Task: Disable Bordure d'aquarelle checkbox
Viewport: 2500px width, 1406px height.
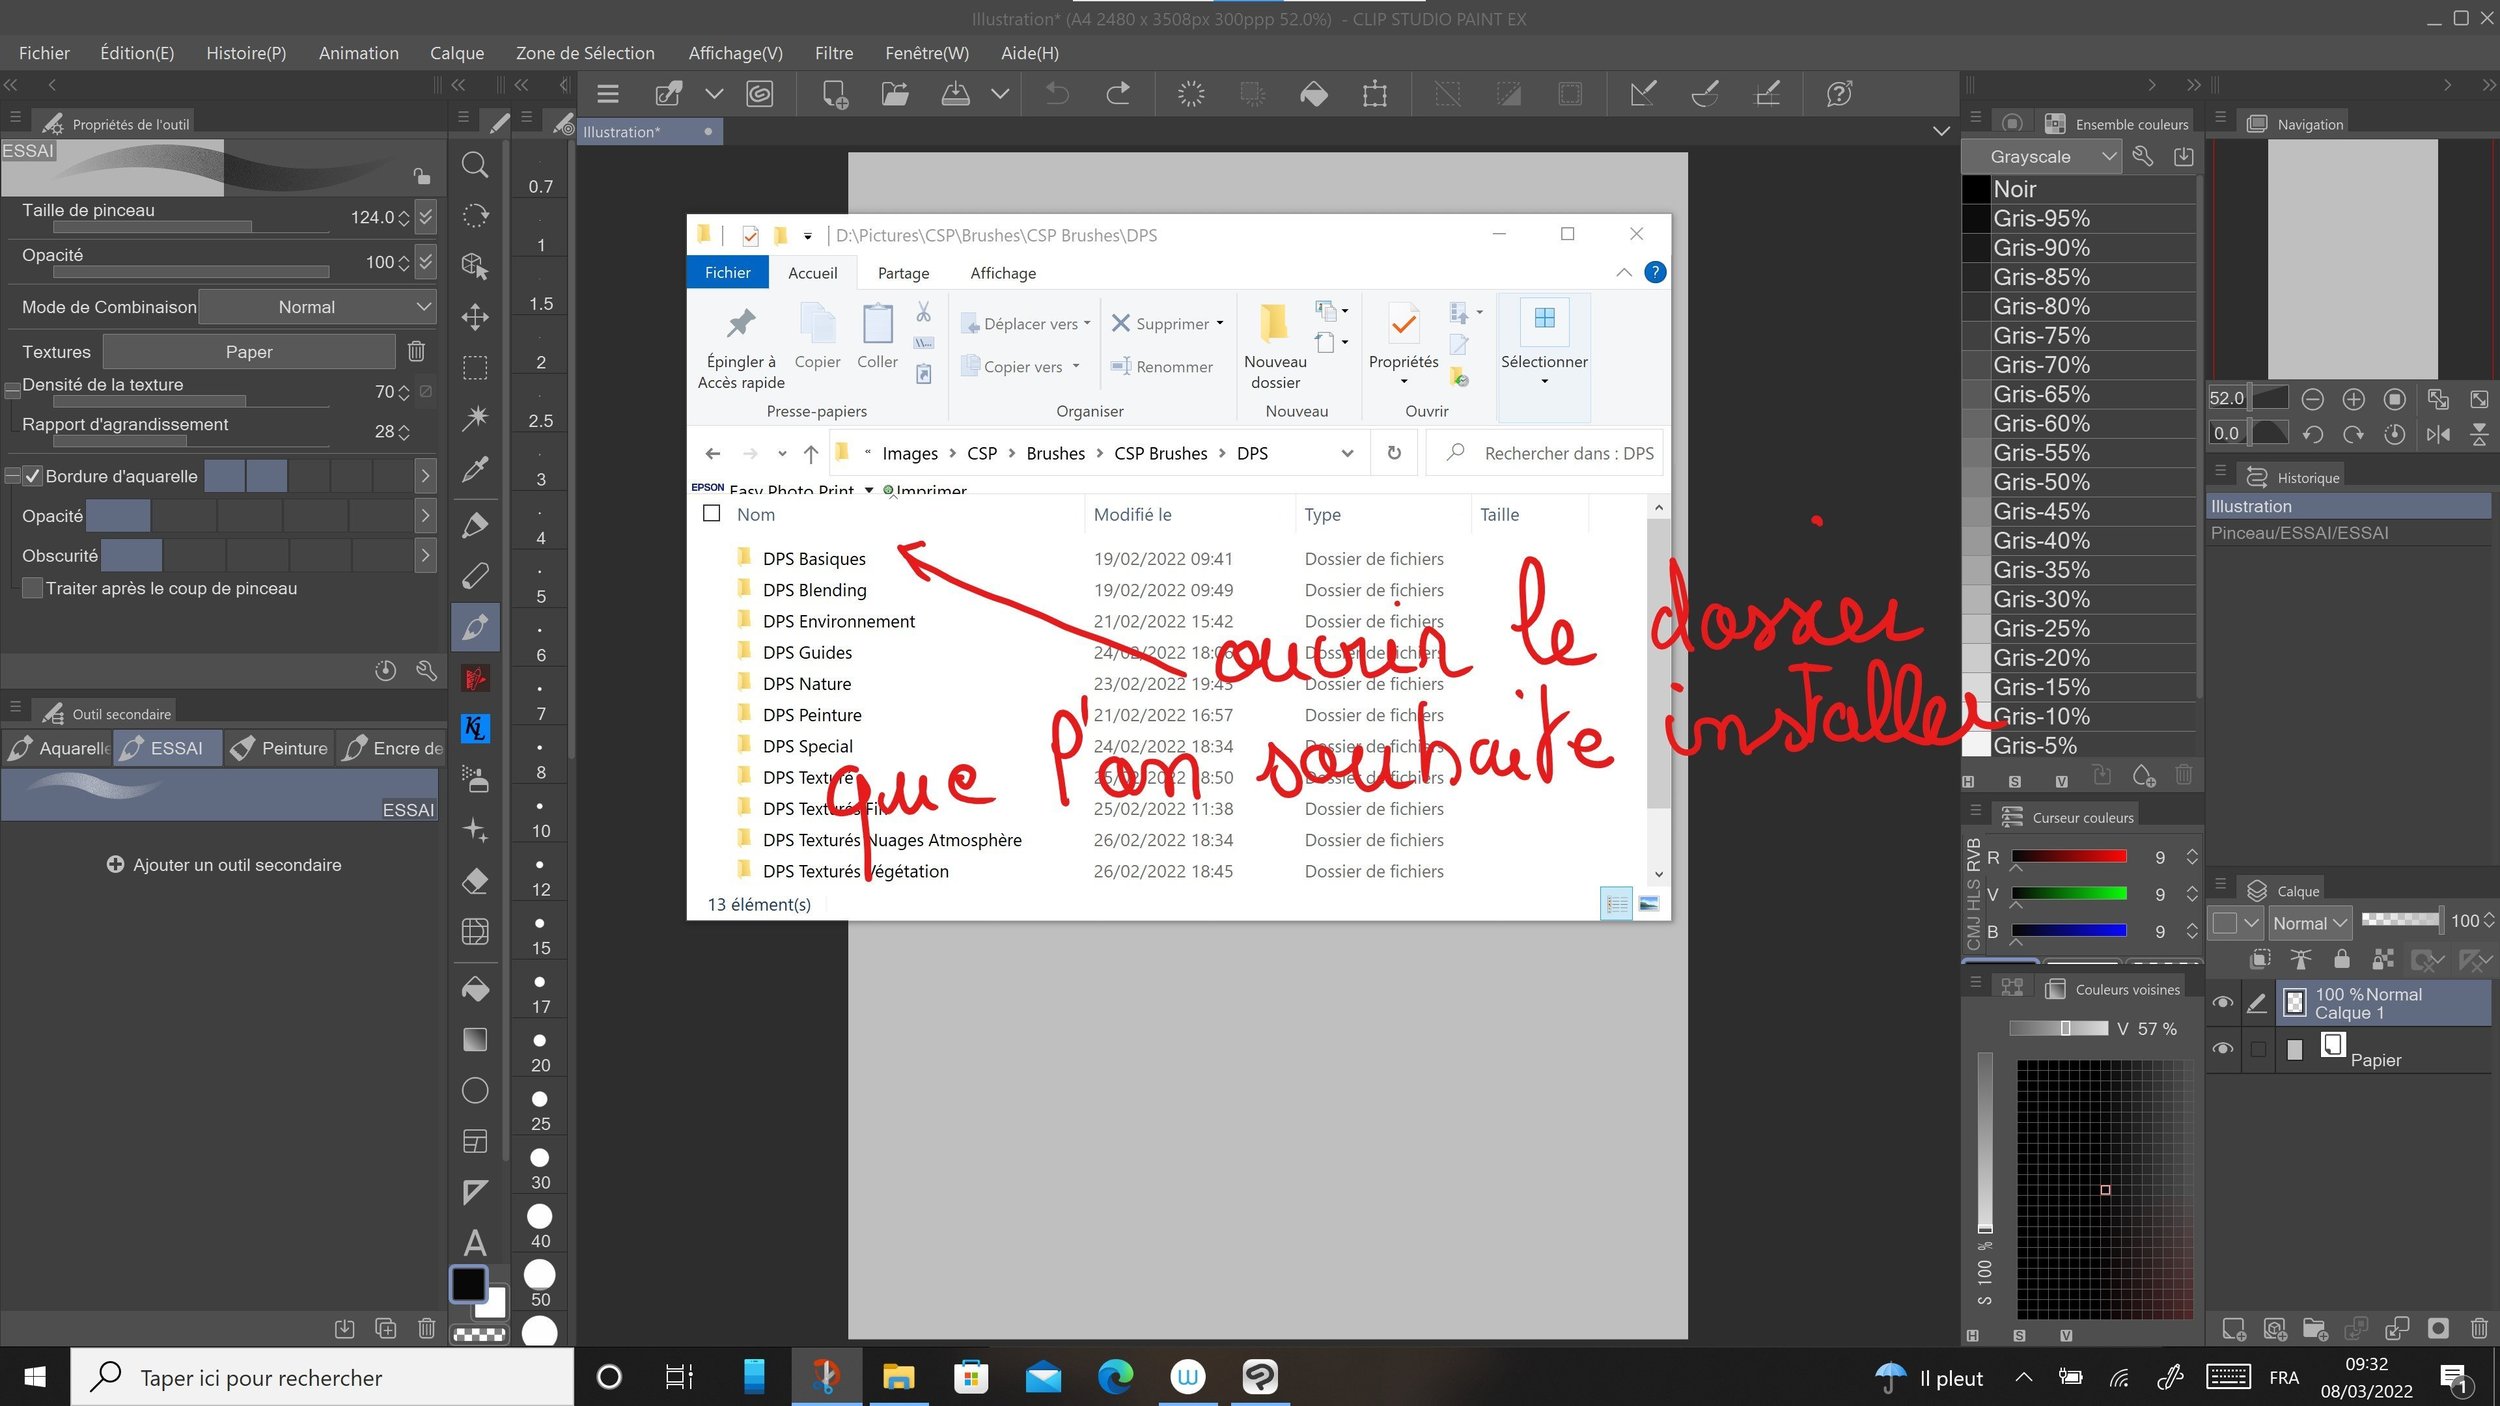Action: point(33,476)
